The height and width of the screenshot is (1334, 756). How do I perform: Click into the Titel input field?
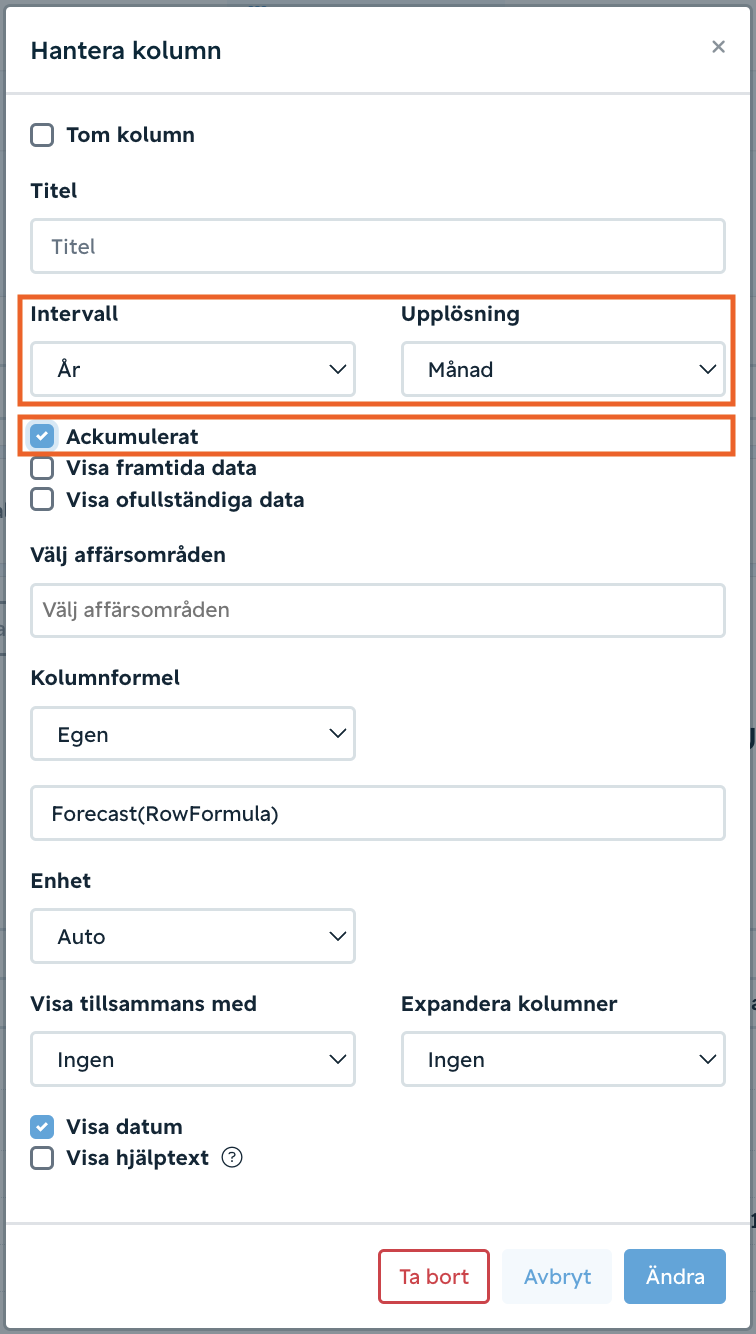click(378, 246)
